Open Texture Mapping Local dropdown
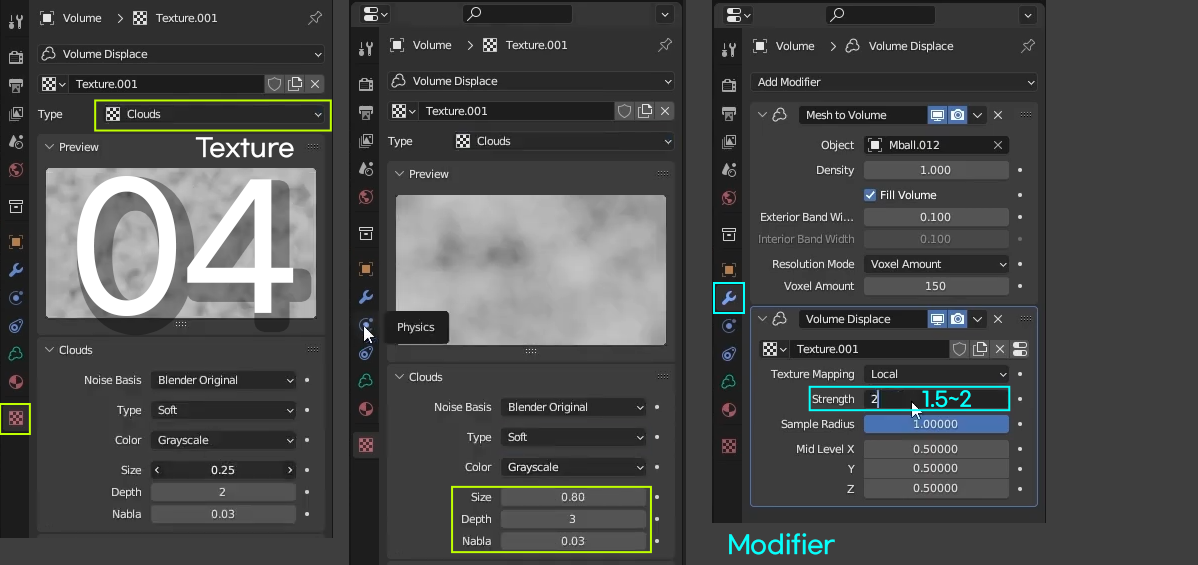Screen dimensions: 1198x565 (x=937, y=374)
